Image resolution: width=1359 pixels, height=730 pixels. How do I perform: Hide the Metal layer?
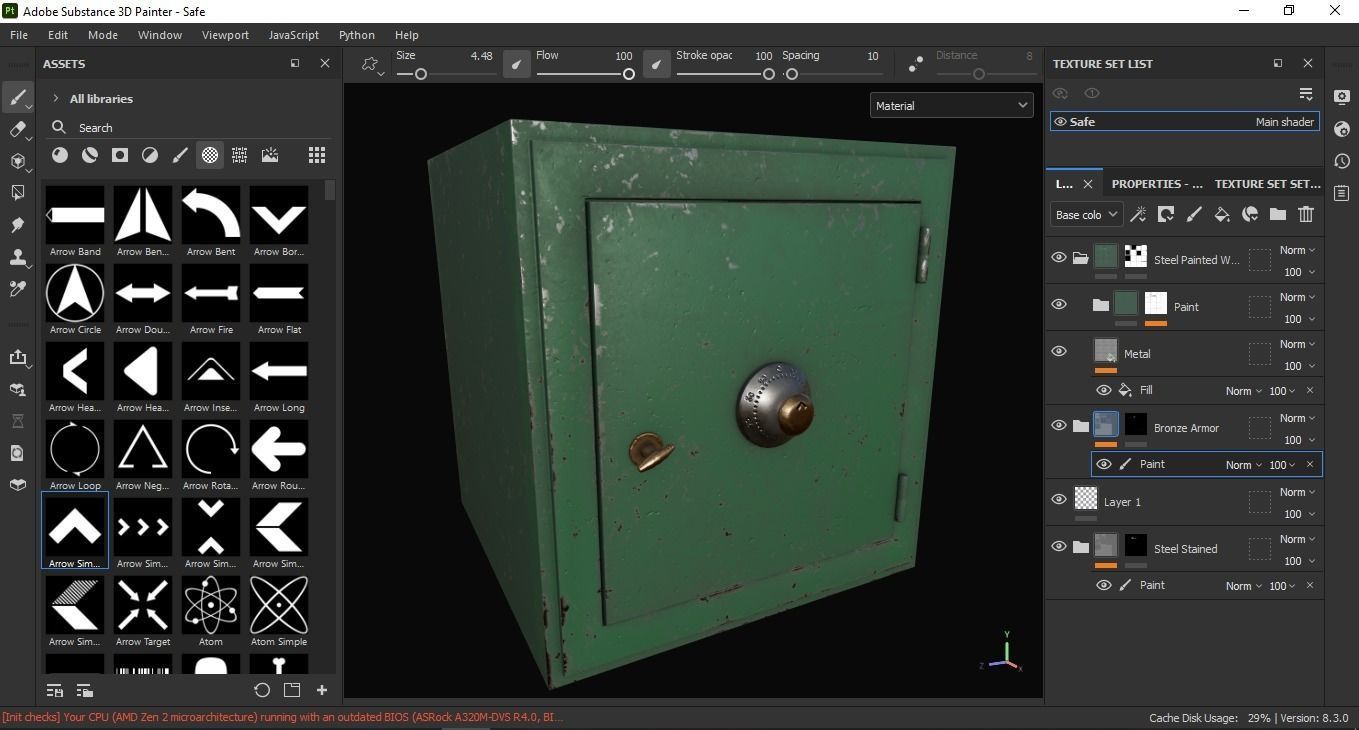(1059, 351)
